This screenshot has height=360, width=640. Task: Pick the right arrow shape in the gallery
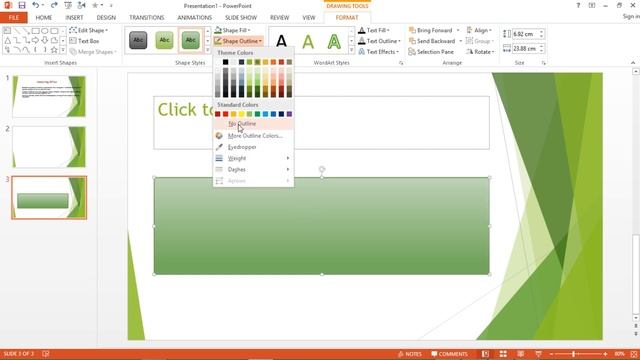coord(36,40)
